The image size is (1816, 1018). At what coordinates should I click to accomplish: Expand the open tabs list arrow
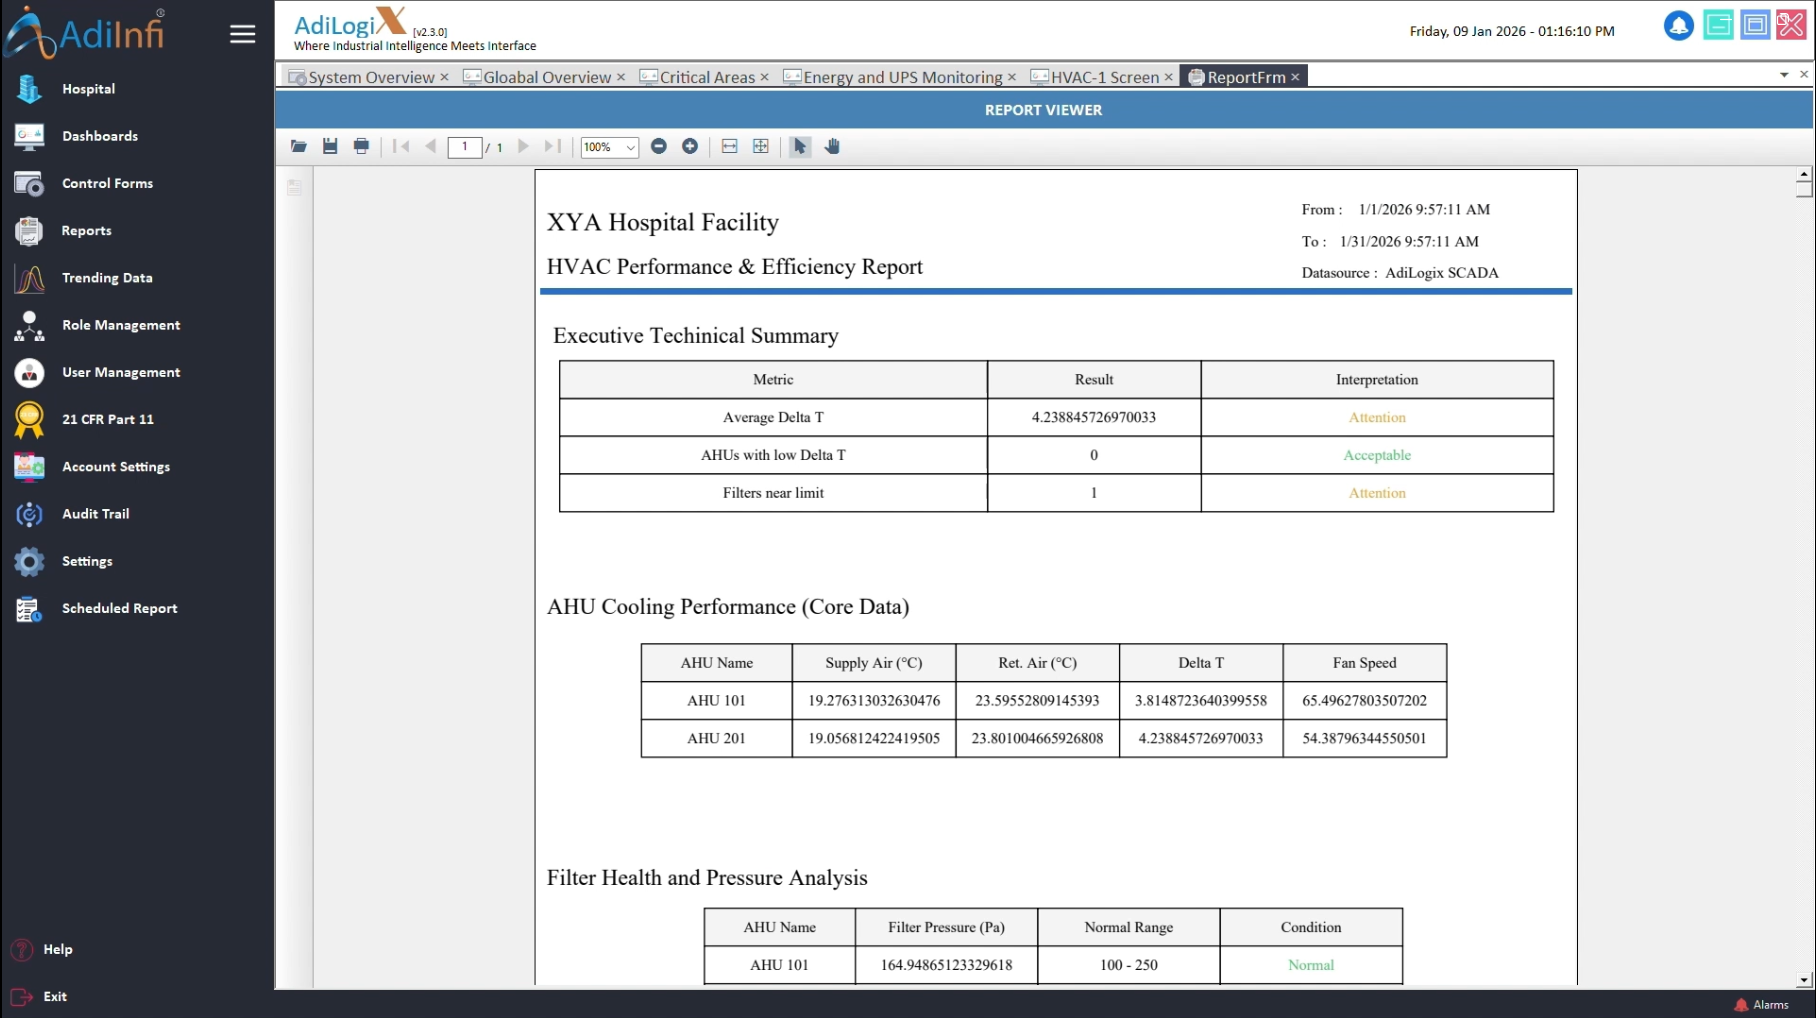point(1784,75)
